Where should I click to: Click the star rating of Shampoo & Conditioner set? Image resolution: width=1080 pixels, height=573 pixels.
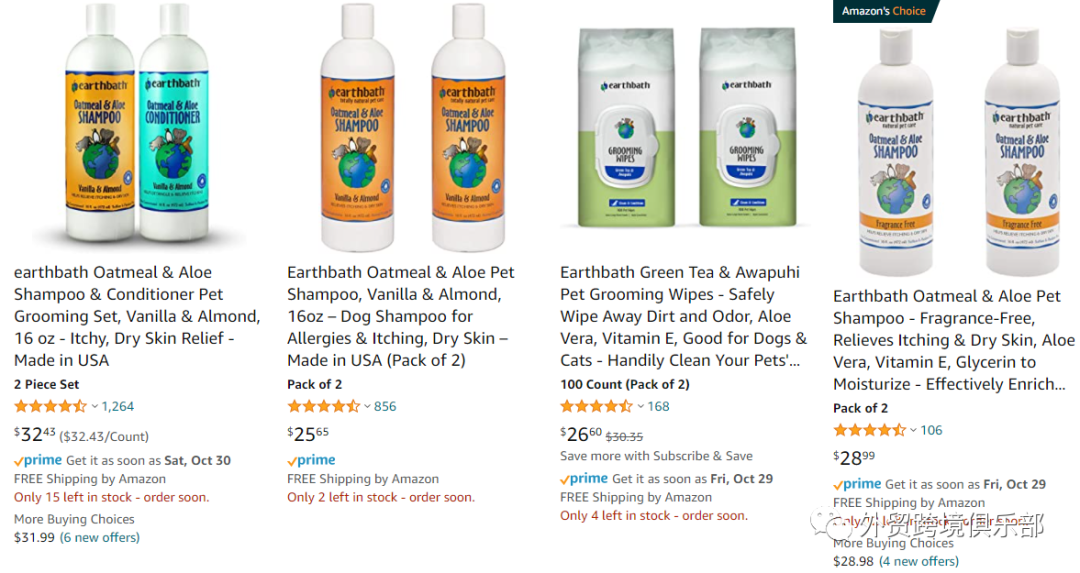click(51, 406)
